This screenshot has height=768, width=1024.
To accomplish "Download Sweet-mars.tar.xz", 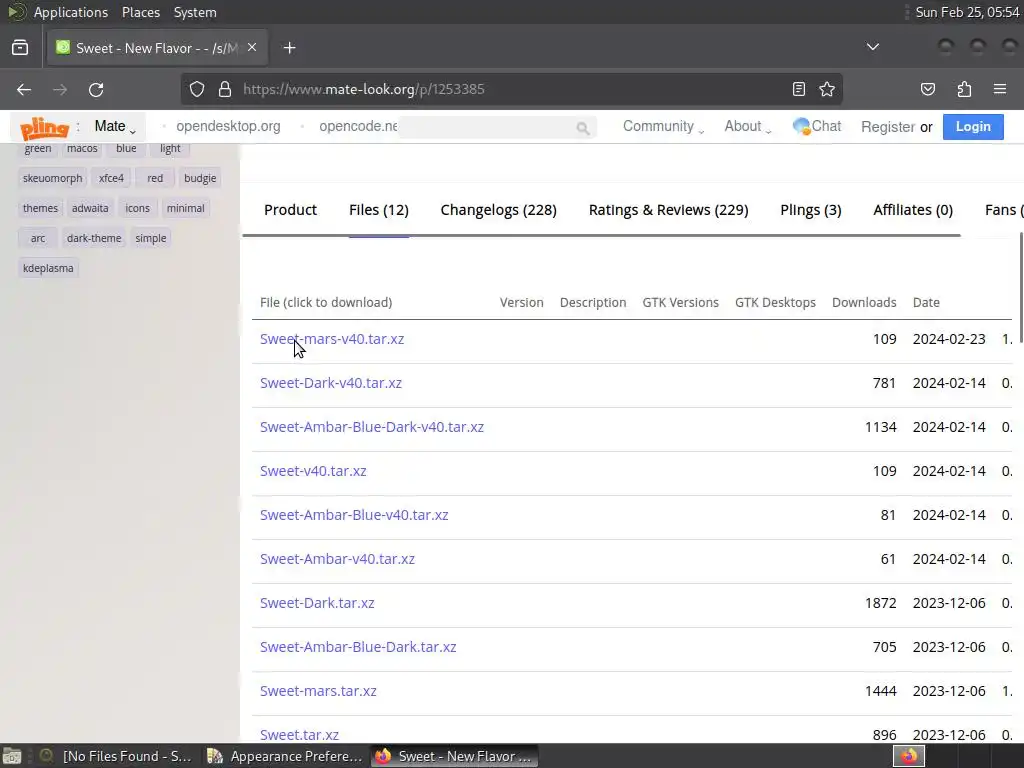I will point(318,691).
